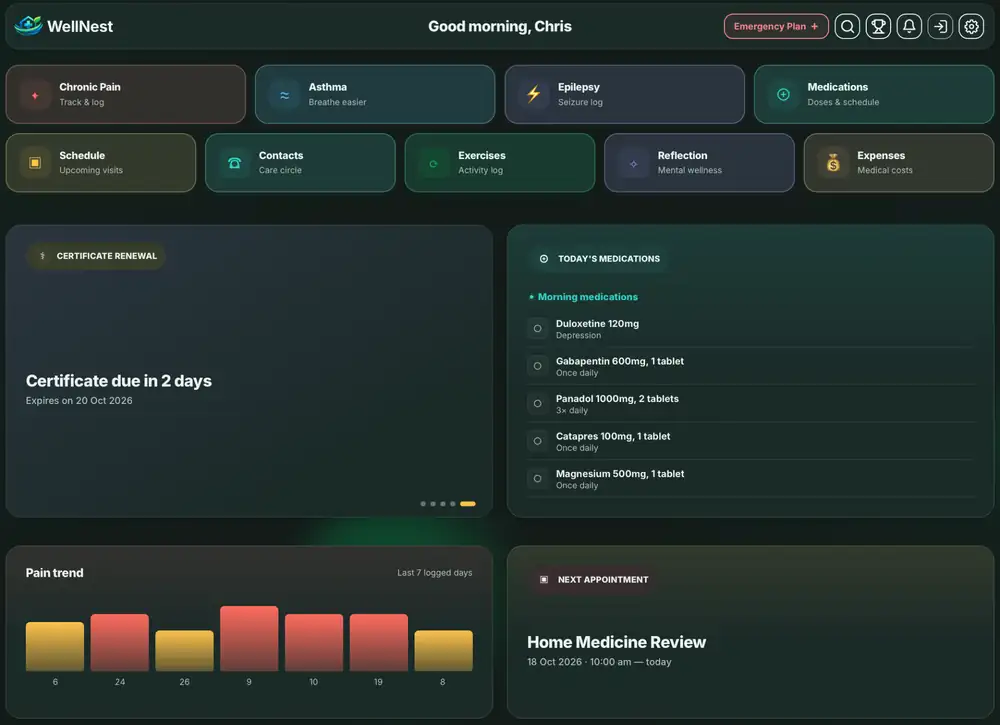Go to third carousel slide dot
The image size is (1000, 725).
pyautogui.click(x=443, y=504)
